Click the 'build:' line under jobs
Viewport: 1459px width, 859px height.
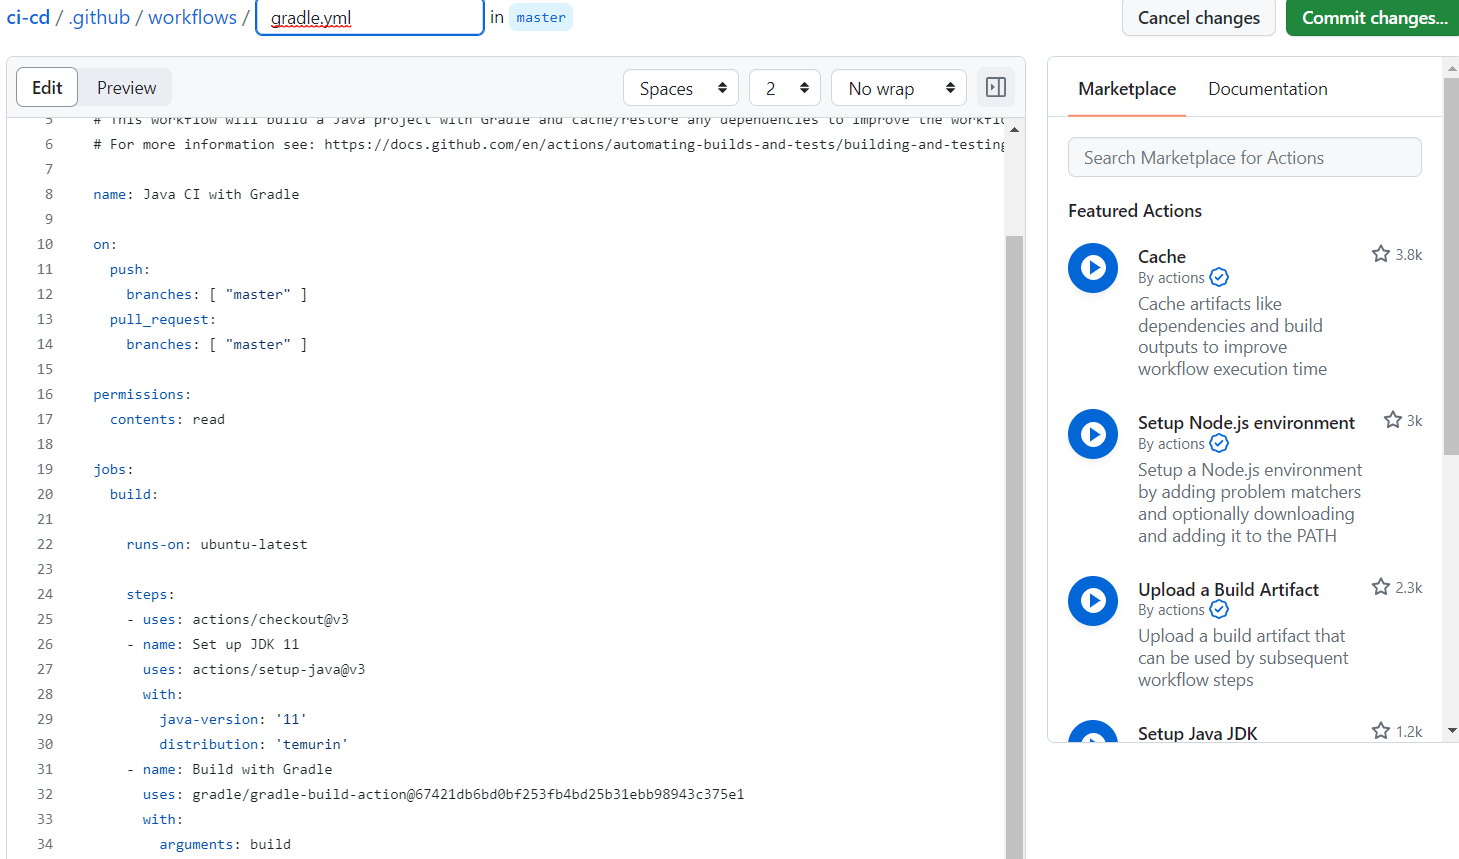coord(134,494)
